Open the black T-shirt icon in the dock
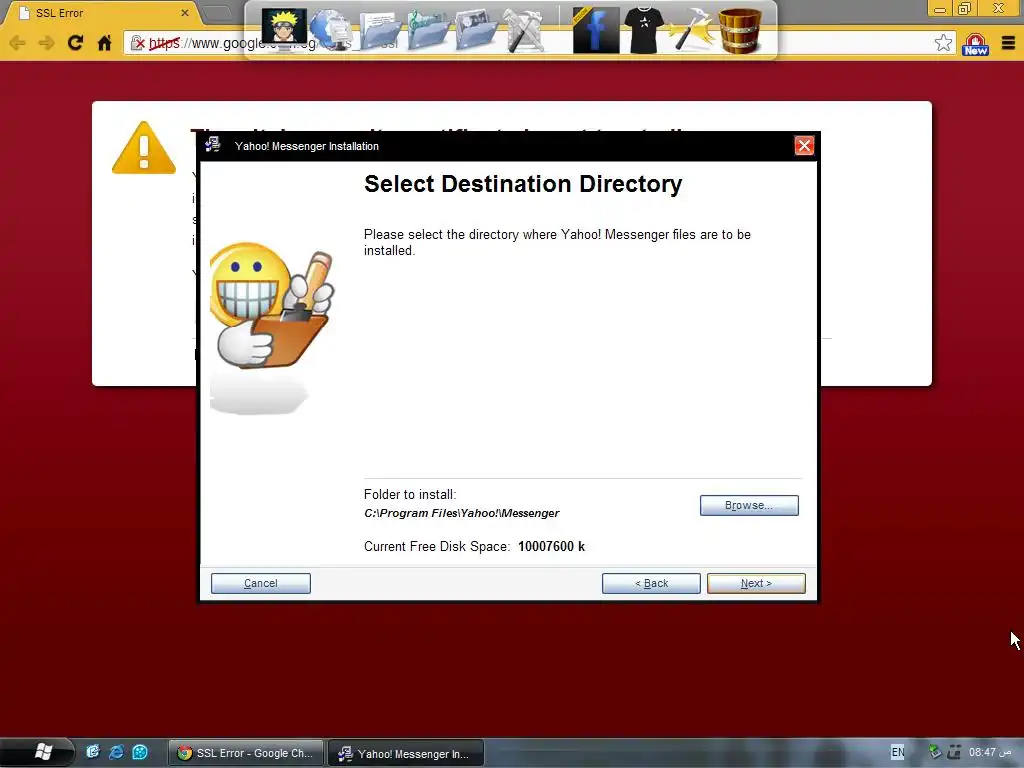Image resolution: width=1024 pixels, height=768 pixels. coord(644,30)
